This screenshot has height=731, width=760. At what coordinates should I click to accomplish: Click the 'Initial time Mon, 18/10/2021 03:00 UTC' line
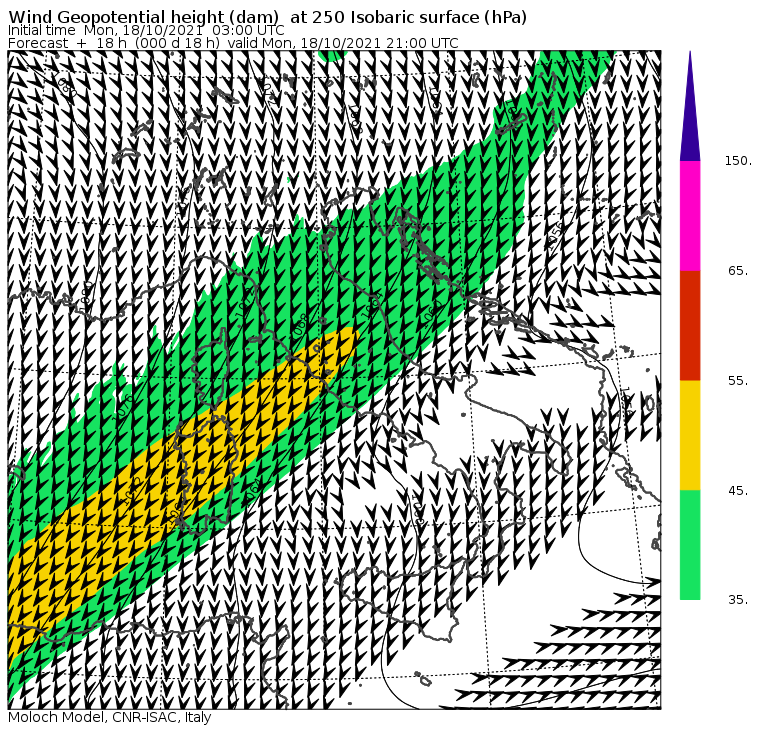point(146,30)
